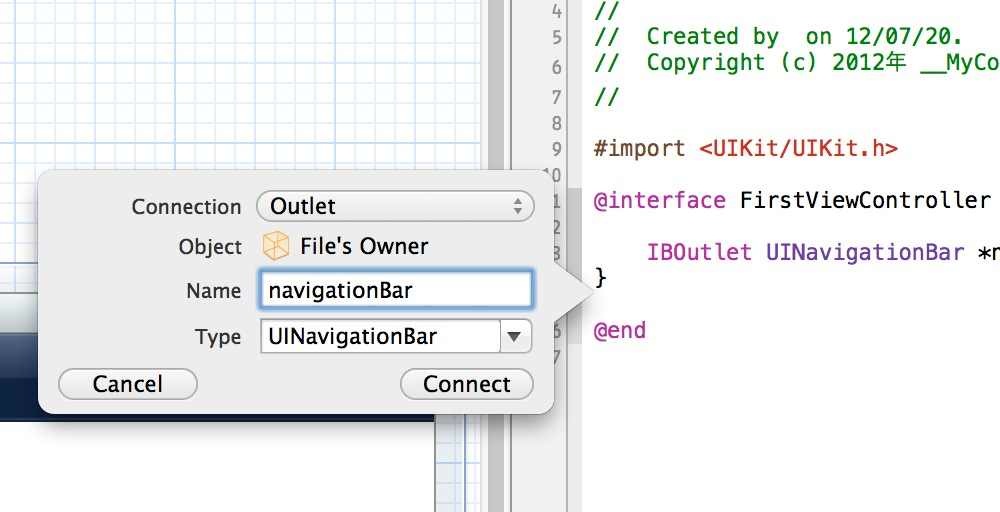Click the Type field showing UINavigationBar
Viewport: 1000px width, 512px height.
pyautogui.click(x=380, y=337)
